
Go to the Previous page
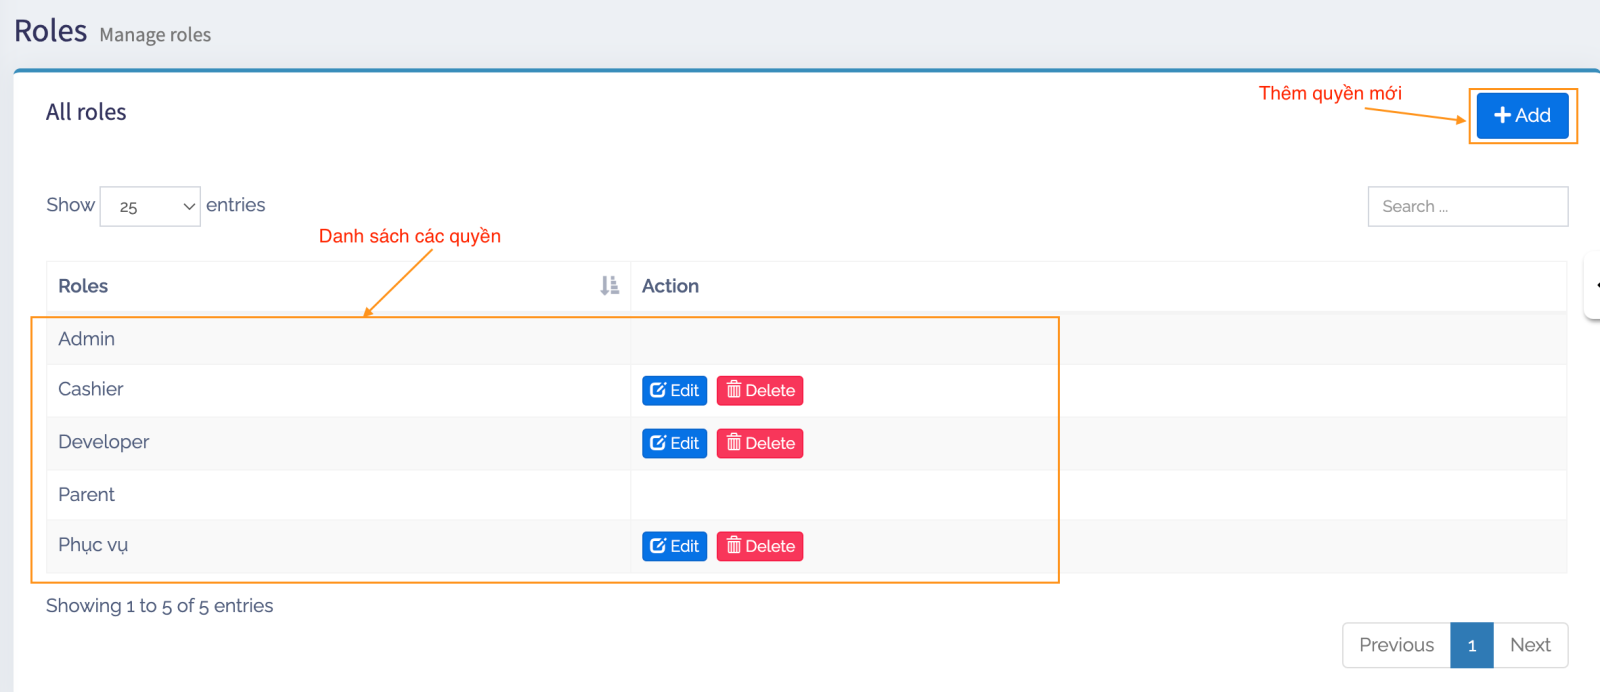click(x=1396, y=645)
